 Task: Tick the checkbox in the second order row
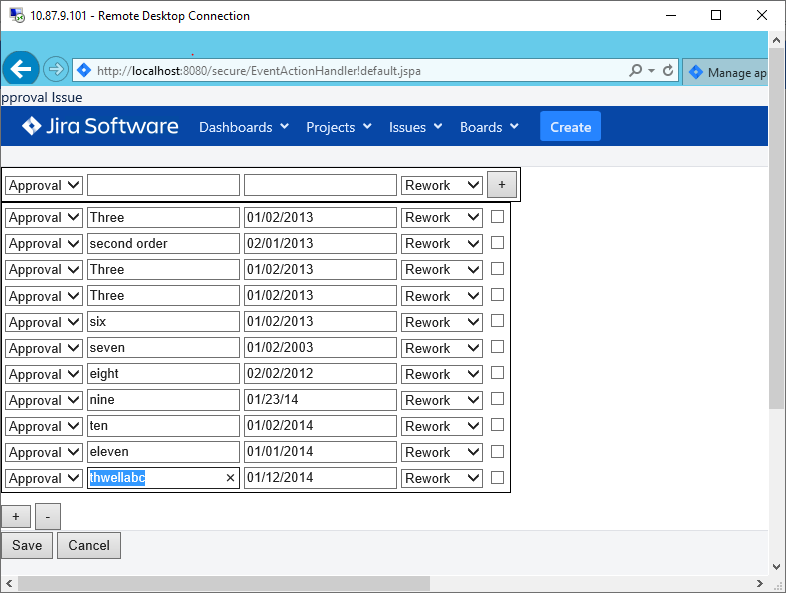click(x=497, y=243)
